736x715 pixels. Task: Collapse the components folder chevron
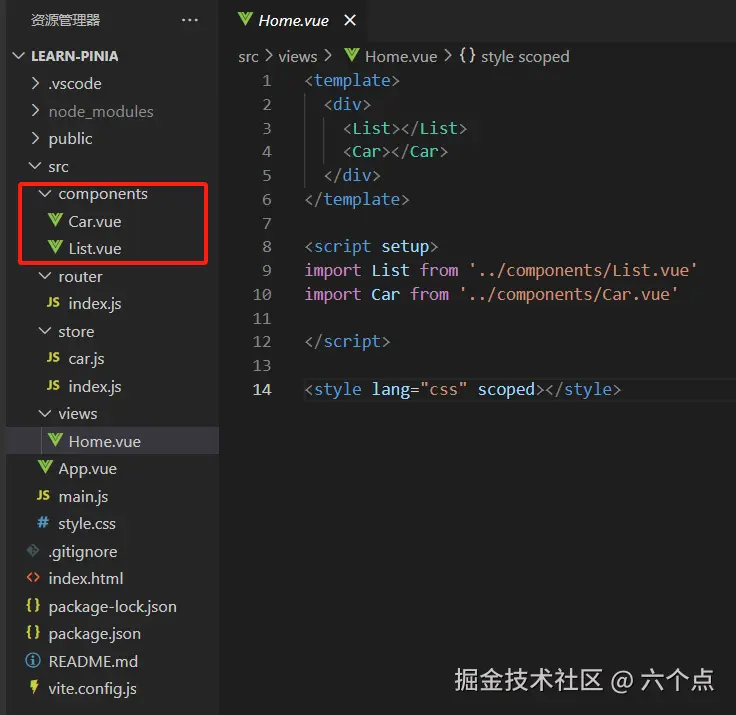[x=45, y=193]
